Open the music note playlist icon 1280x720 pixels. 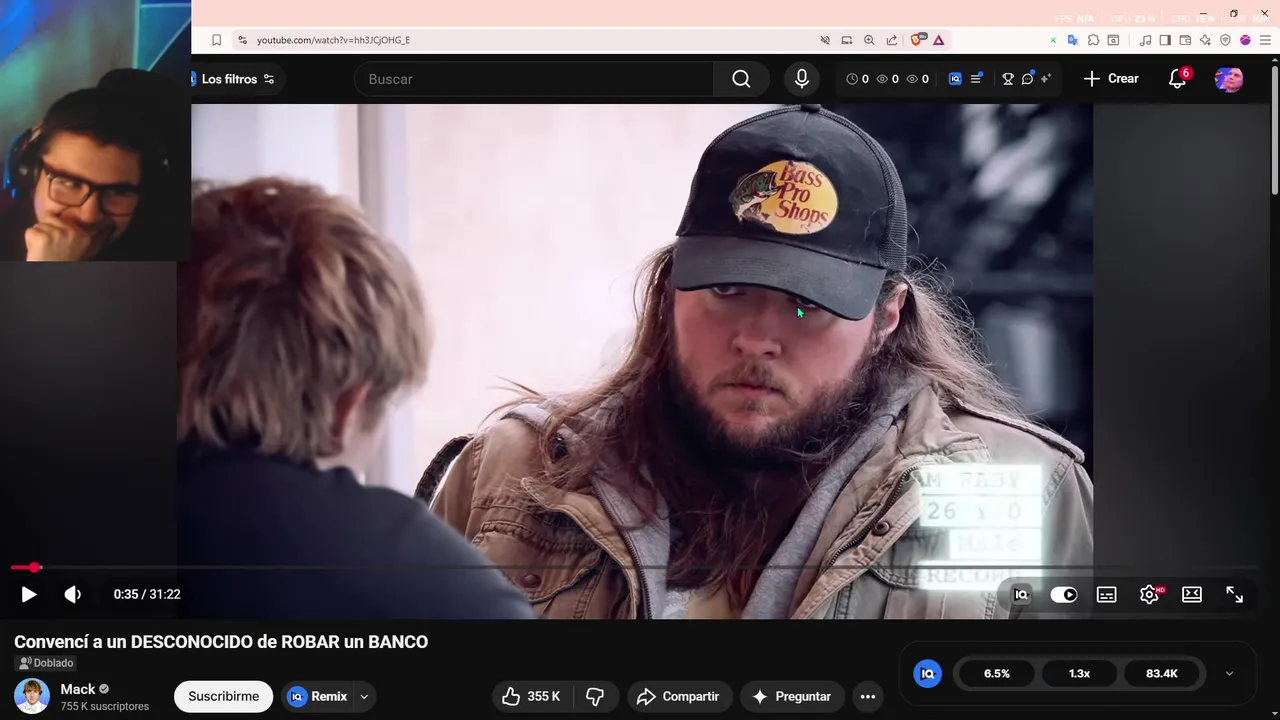1146,40
